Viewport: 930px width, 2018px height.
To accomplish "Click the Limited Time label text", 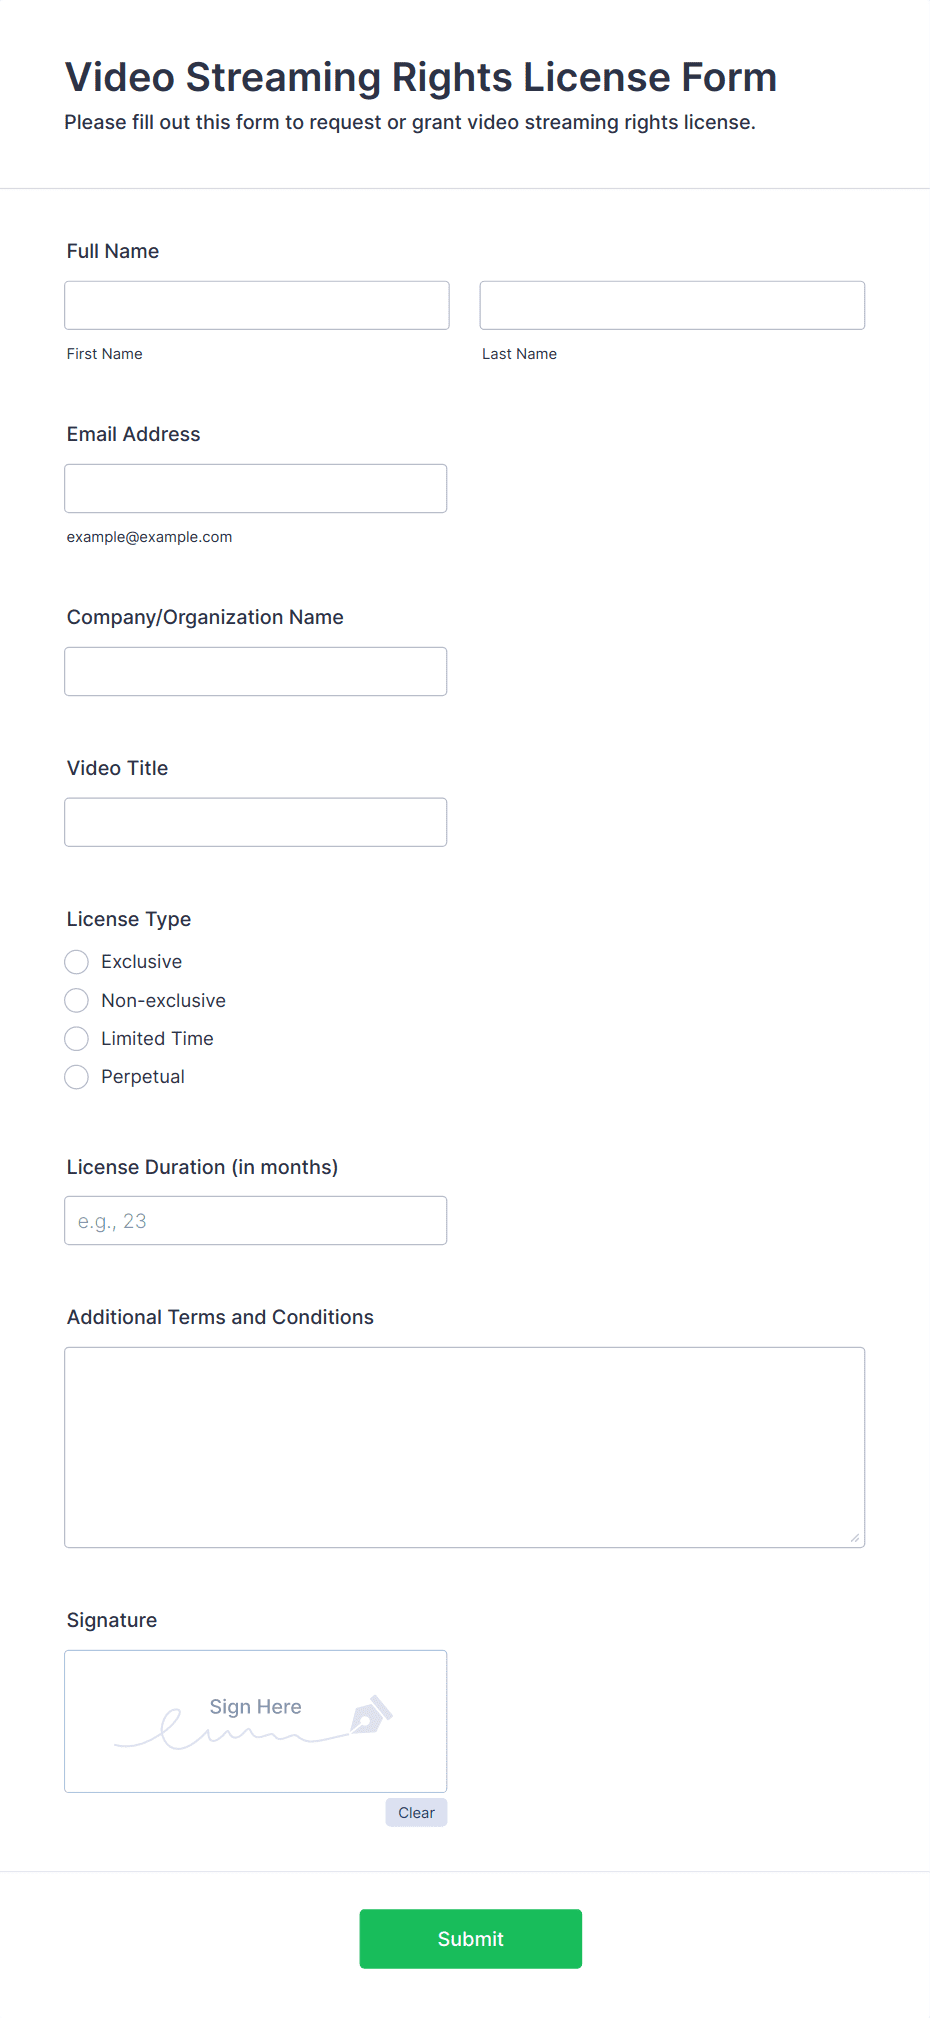I will [157, 1039].
